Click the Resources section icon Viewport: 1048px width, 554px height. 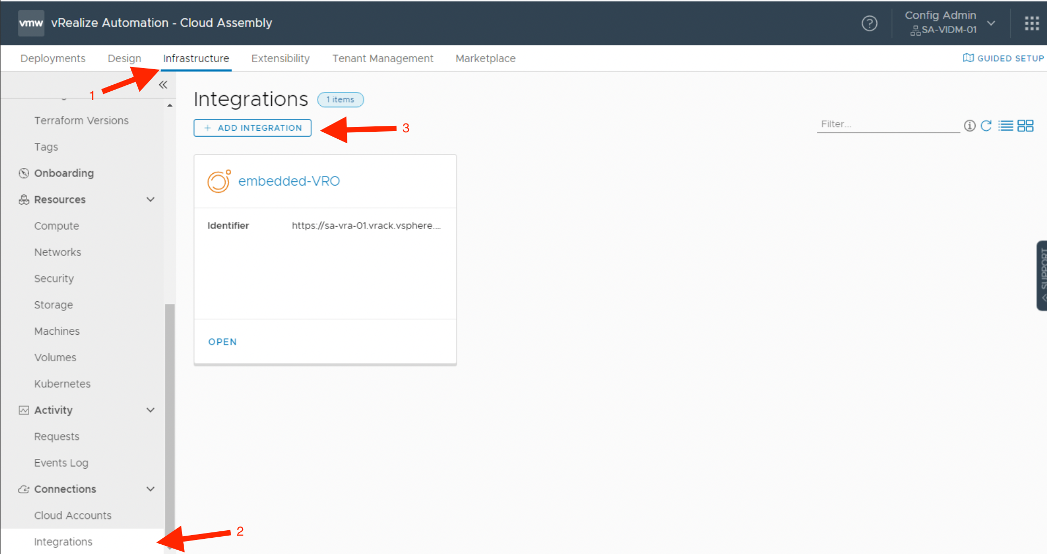tap(24, 200)
